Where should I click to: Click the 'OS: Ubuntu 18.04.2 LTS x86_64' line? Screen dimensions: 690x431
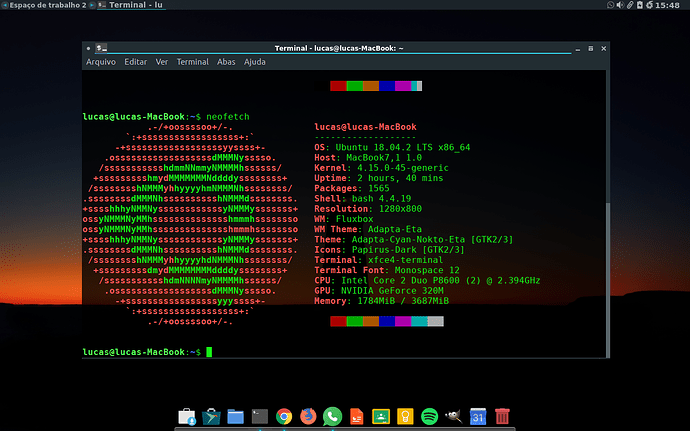tap(392, 147)
